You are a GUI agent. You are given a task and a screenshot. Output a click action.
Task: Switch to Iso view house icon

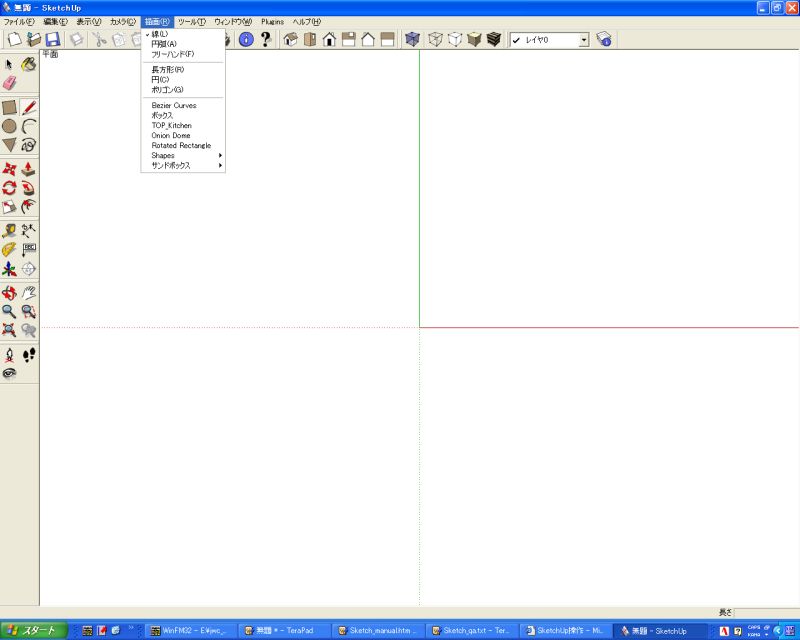point(290,39)
